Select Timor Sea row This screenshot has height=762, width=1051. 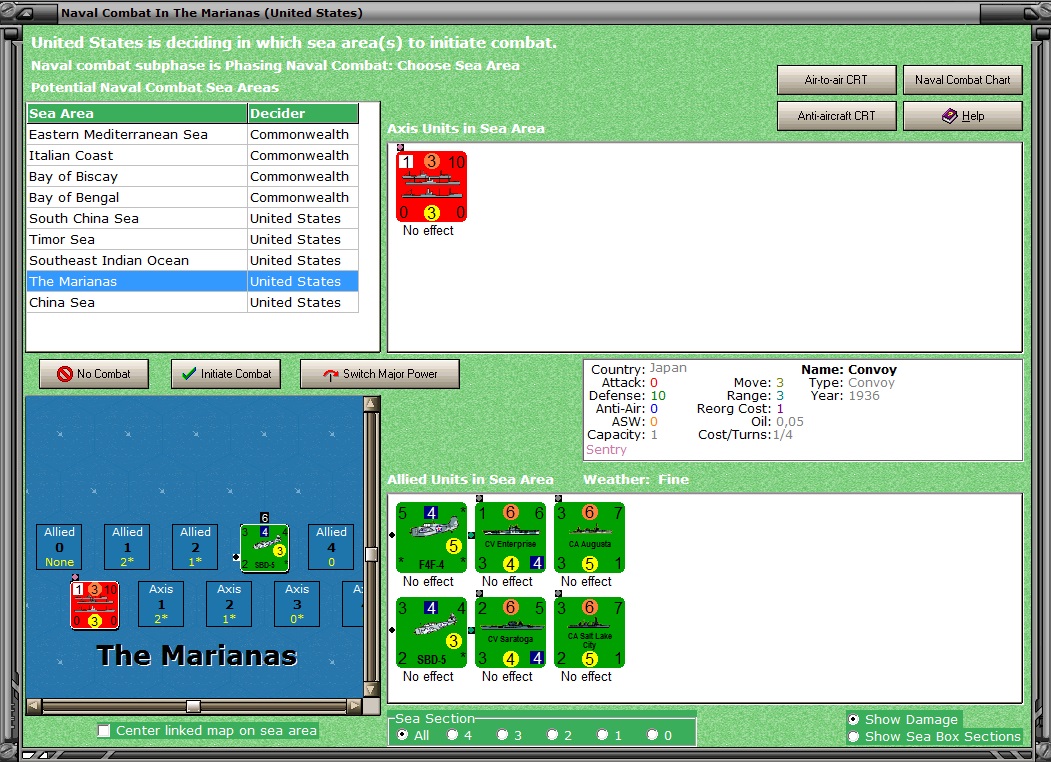[x=193, y=239]
